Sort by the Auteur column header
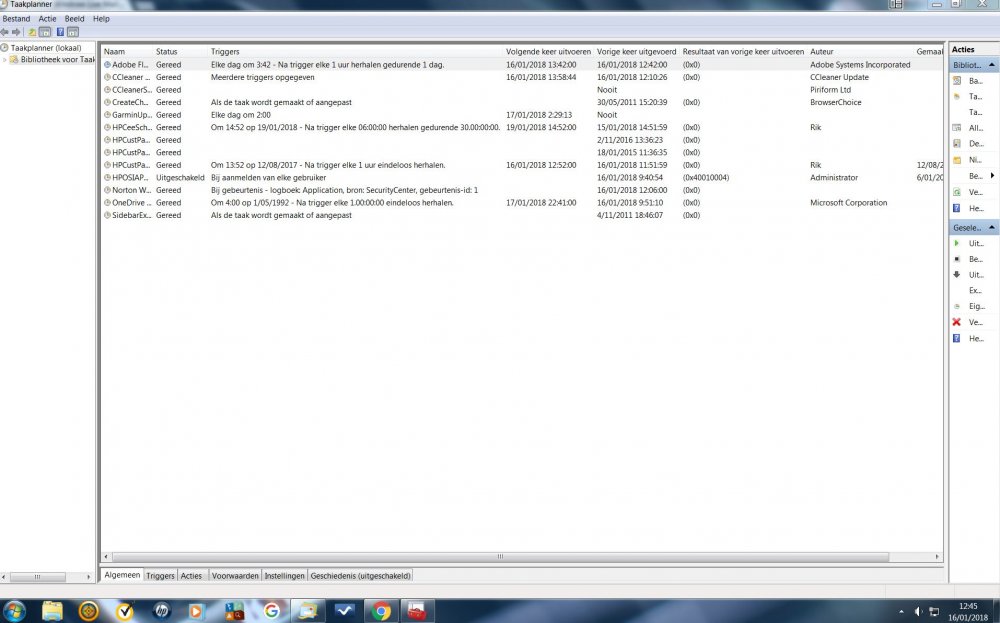 (860, 52)
